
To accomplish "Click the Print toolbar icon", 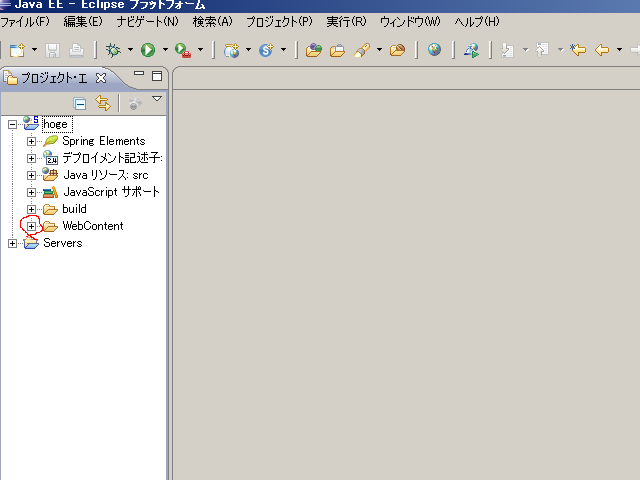I will click(x=76, y=50).
